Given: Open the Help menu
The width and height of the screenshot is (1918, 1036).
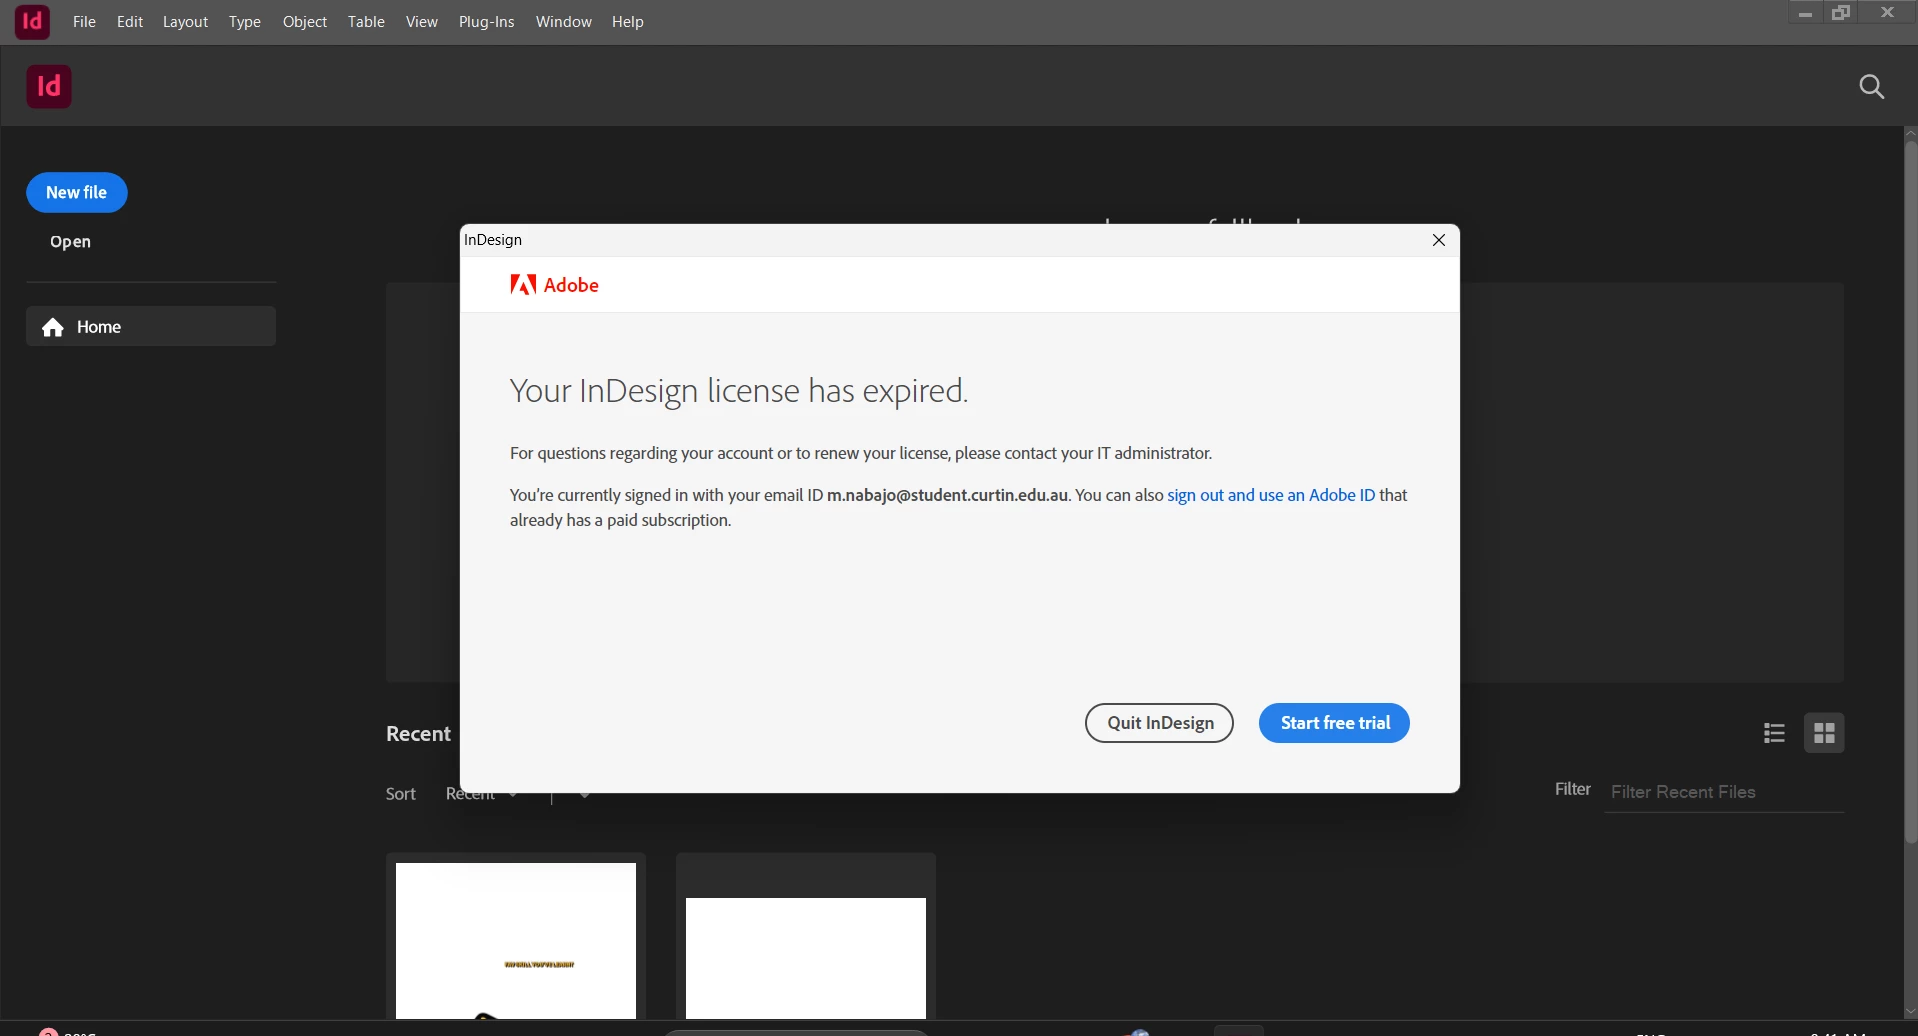Looking at the screenshot, I should tap(628, 21).
